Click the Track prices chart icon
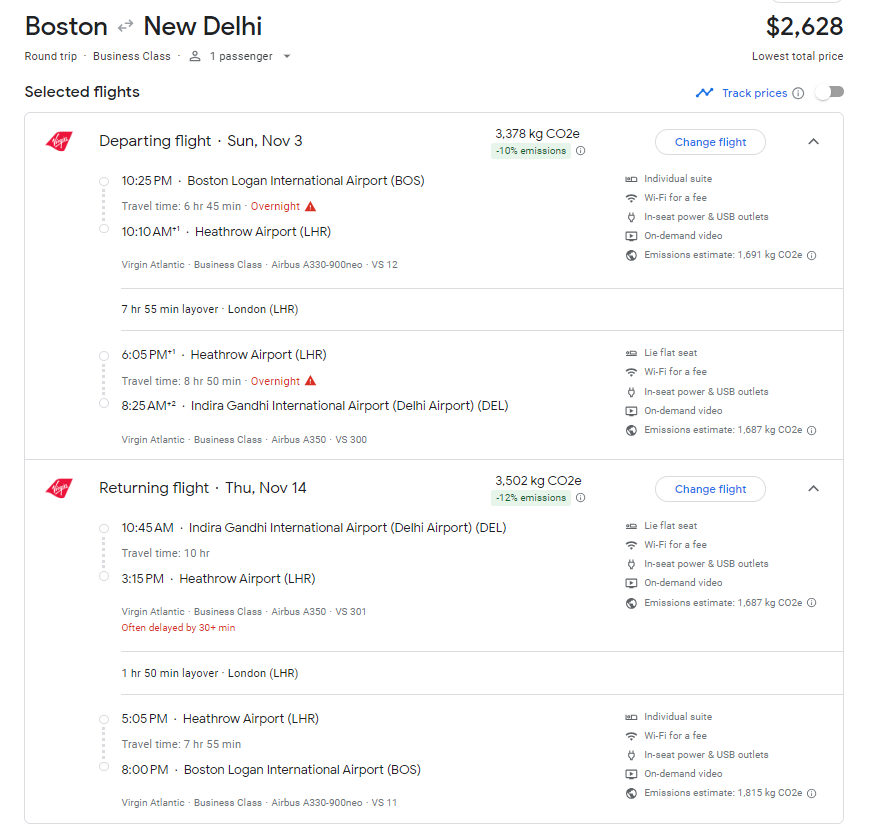The height and width of the screenshot is (827, 881). click(x=702, y=92)
